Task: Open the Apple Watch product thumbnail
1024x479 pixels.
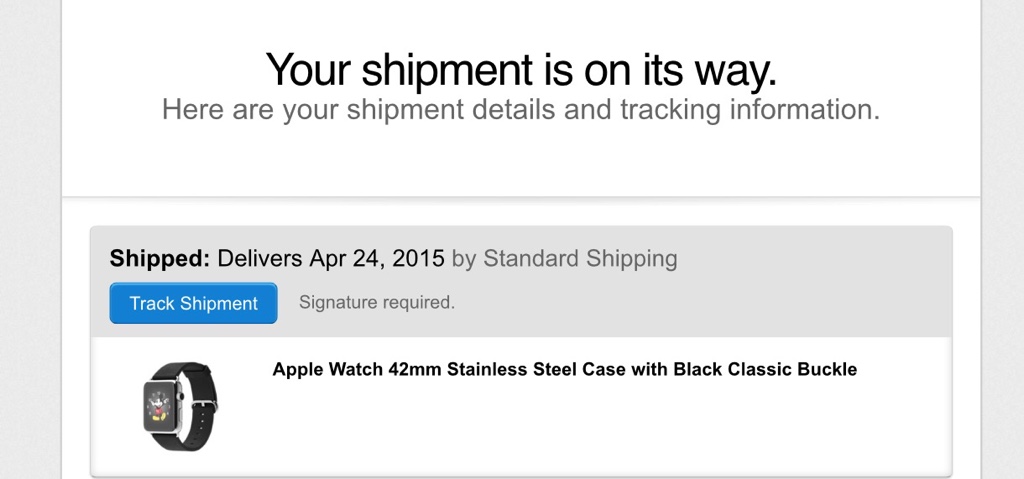Action: point(180,406)
